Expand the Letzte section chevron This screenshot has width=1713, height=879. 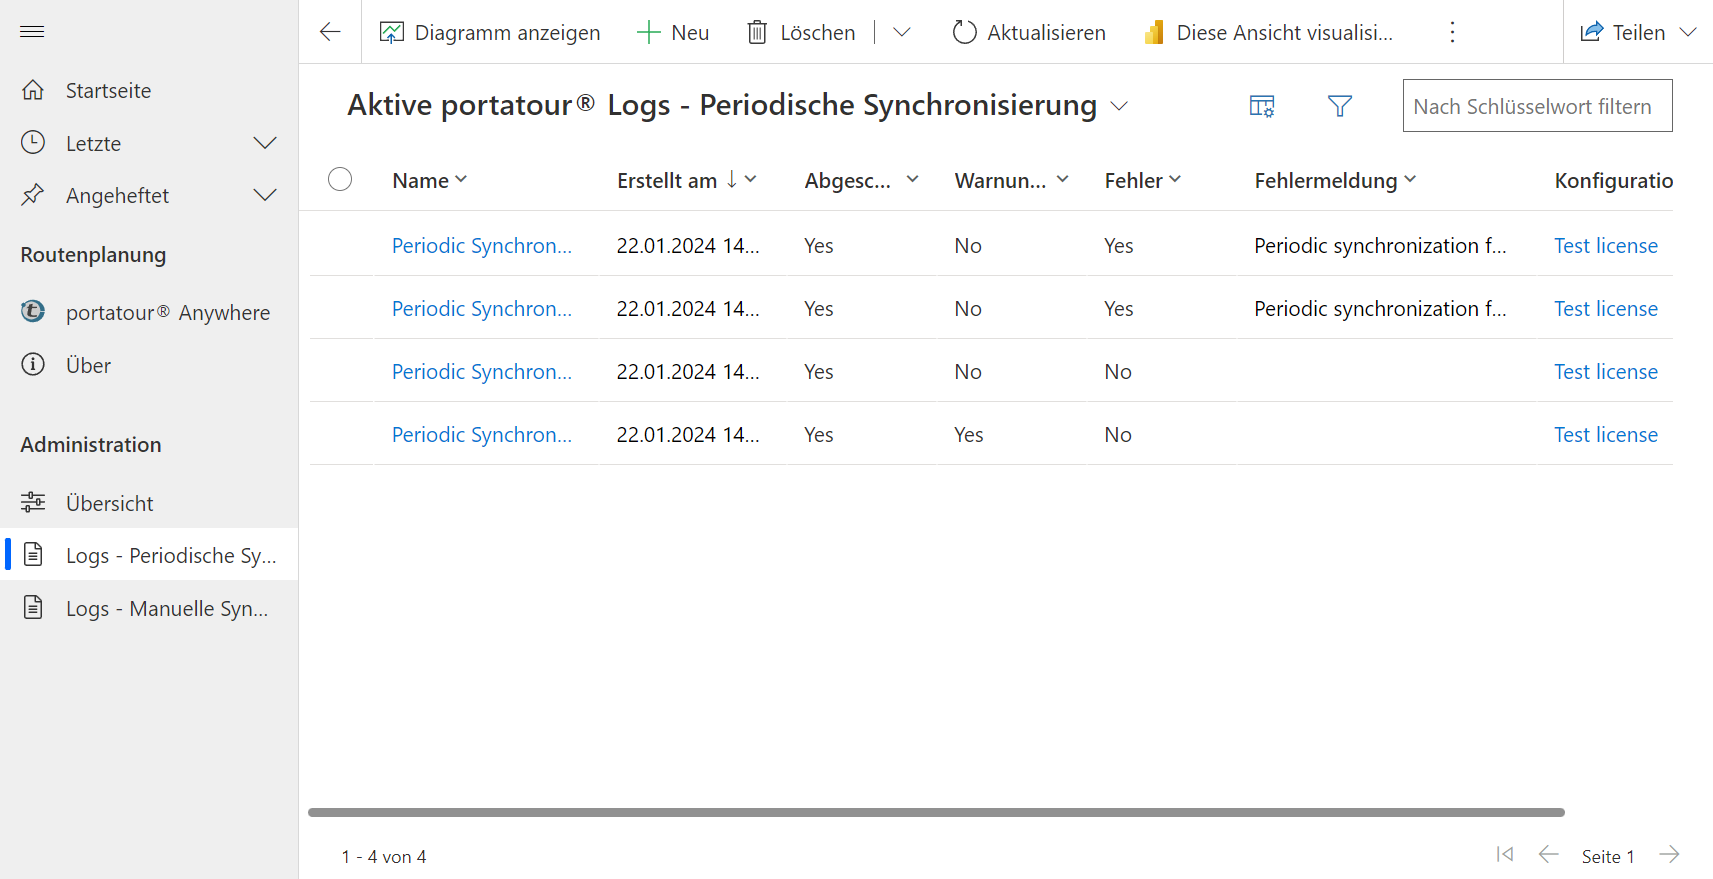click(x=265, y=143)
